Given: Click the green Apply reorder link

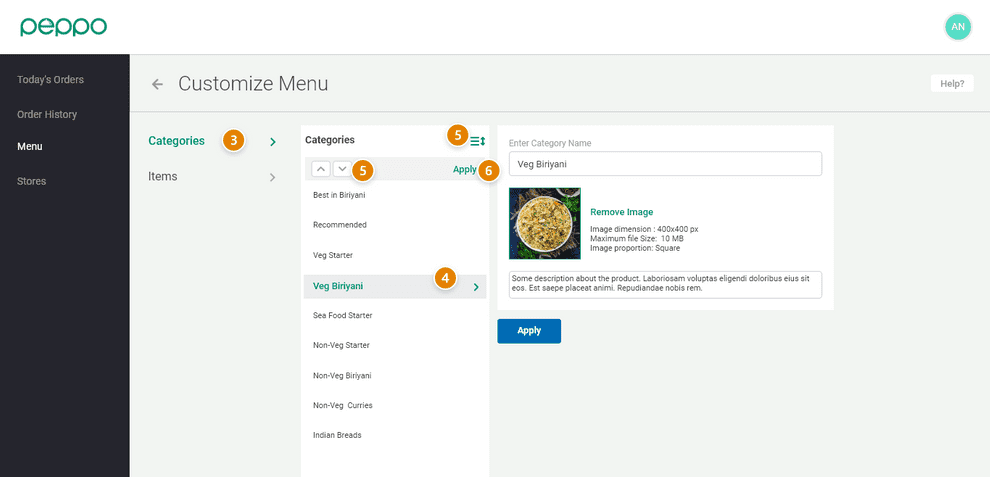Looking at the screenshot, I should pos(464,170).
